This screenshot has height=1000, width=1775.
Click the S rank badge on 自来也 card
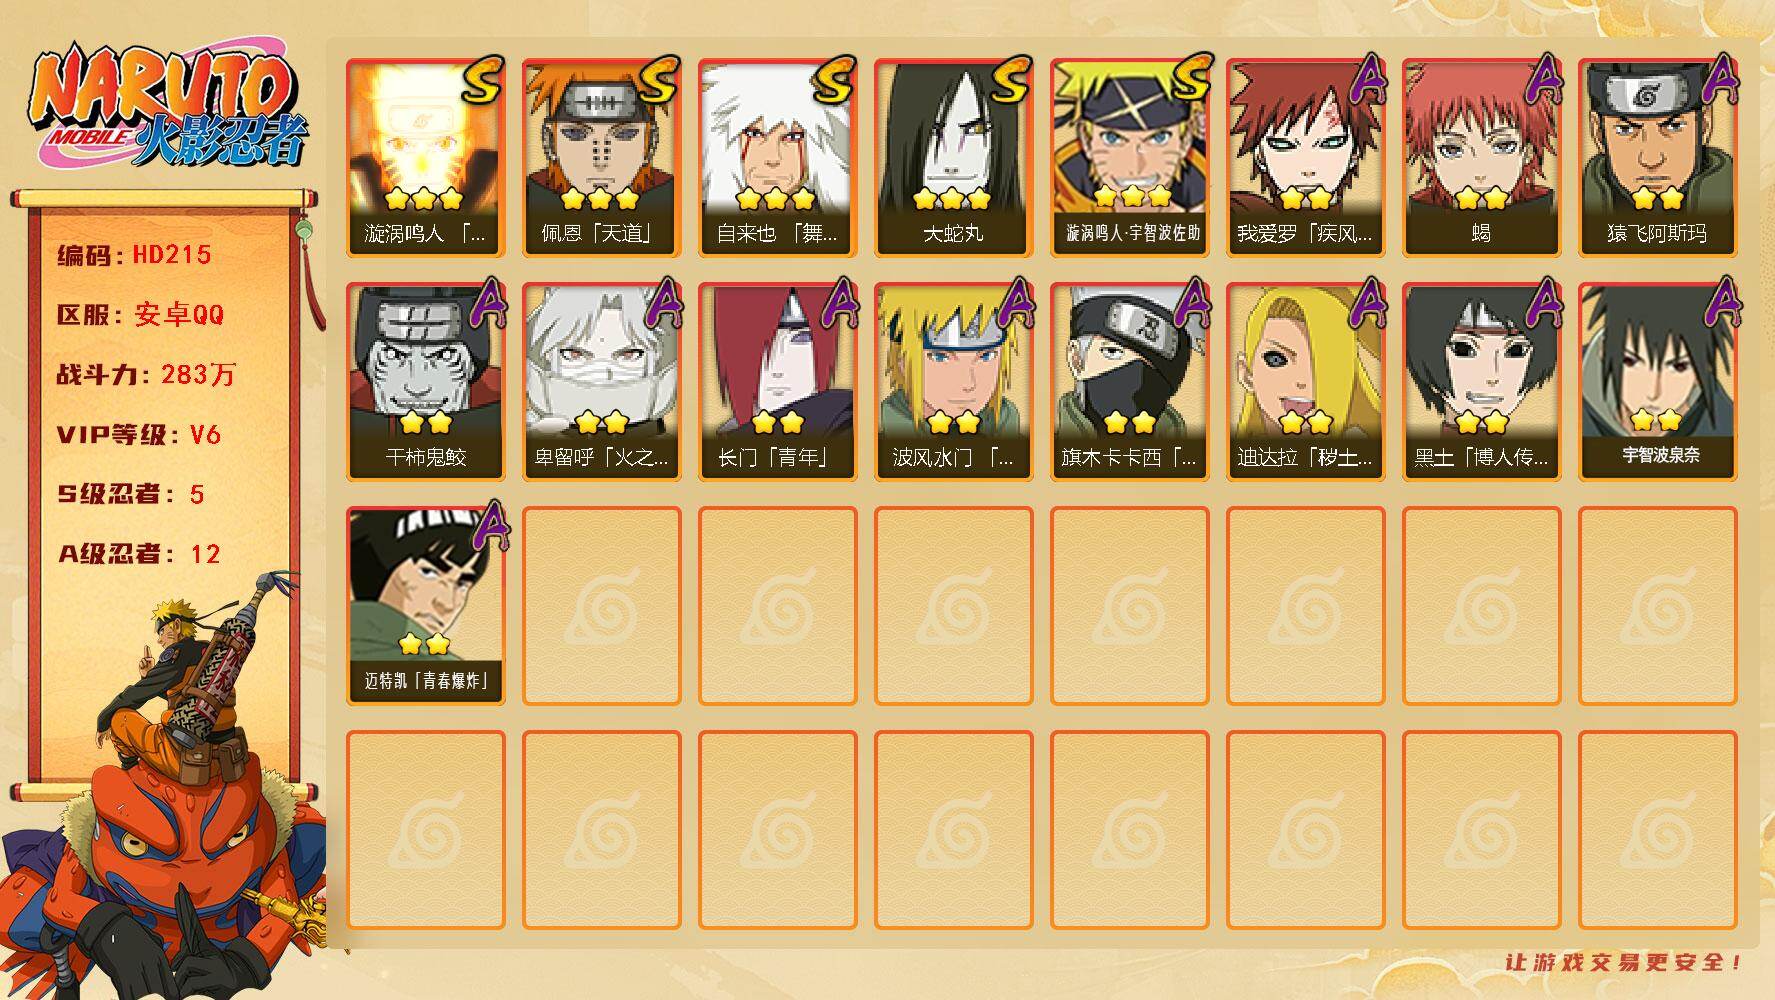tap(834, 80)
